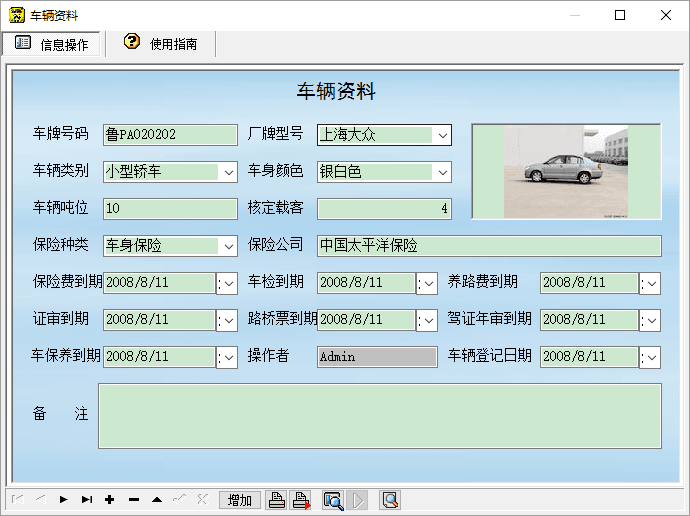Click 证审到期 date value field

(x=159, y=320)
